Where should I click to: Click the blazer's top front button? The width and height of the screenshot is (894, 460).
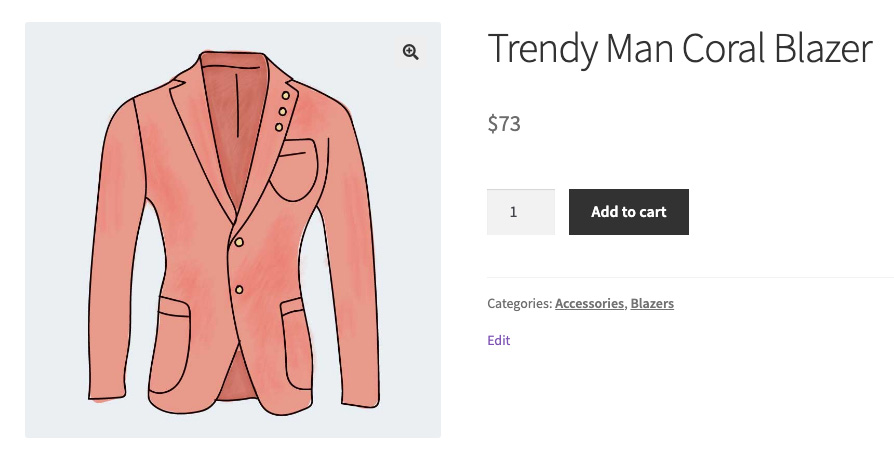[x=239, y=241]
